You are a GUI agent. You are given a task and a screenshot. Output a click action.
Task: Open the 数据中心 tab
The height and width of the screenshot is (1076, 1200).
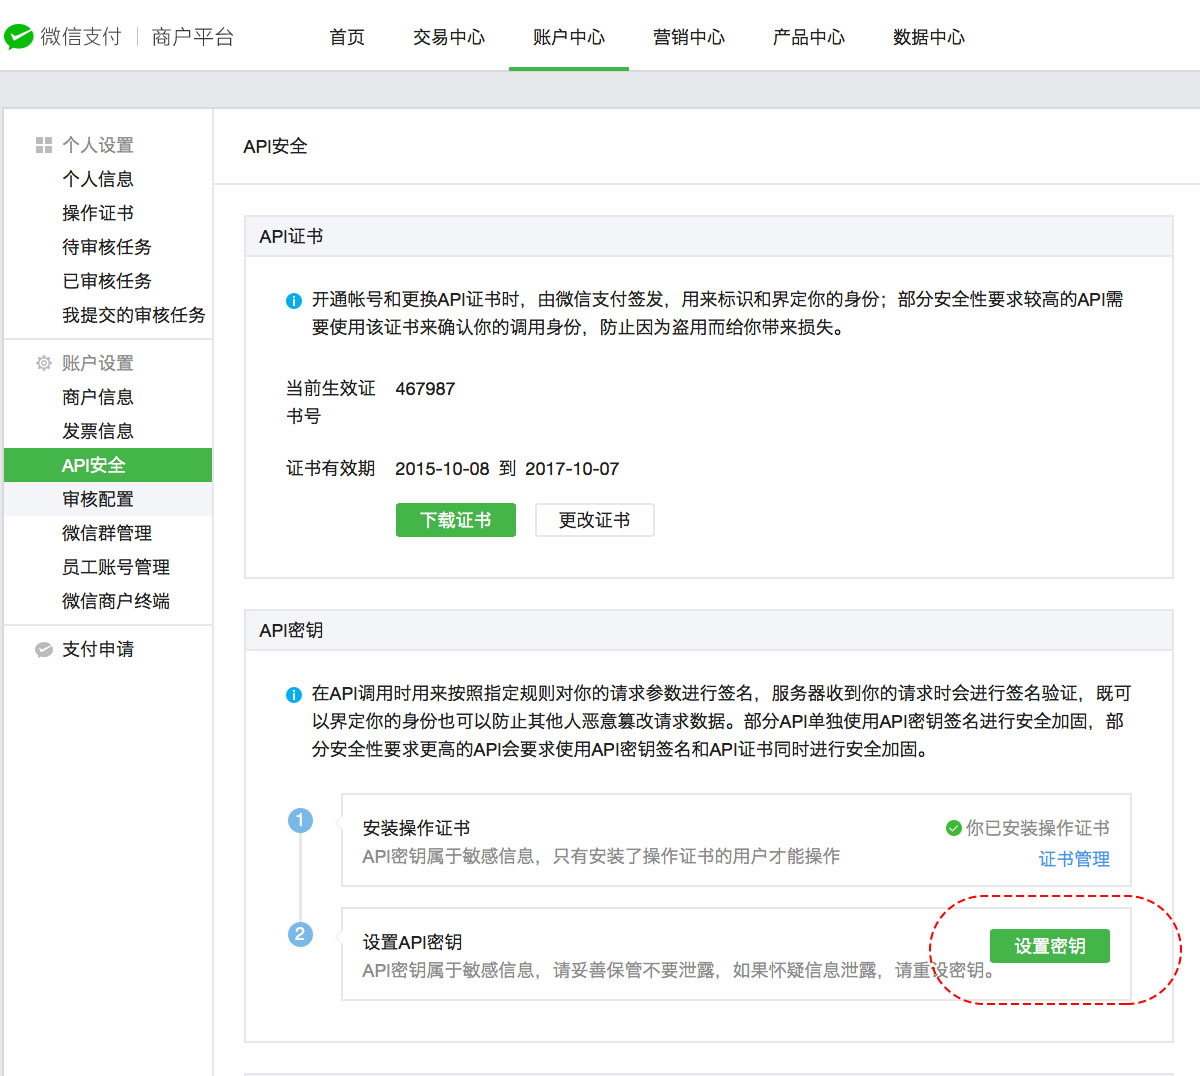pyautogui.click(x=929, y=37)
